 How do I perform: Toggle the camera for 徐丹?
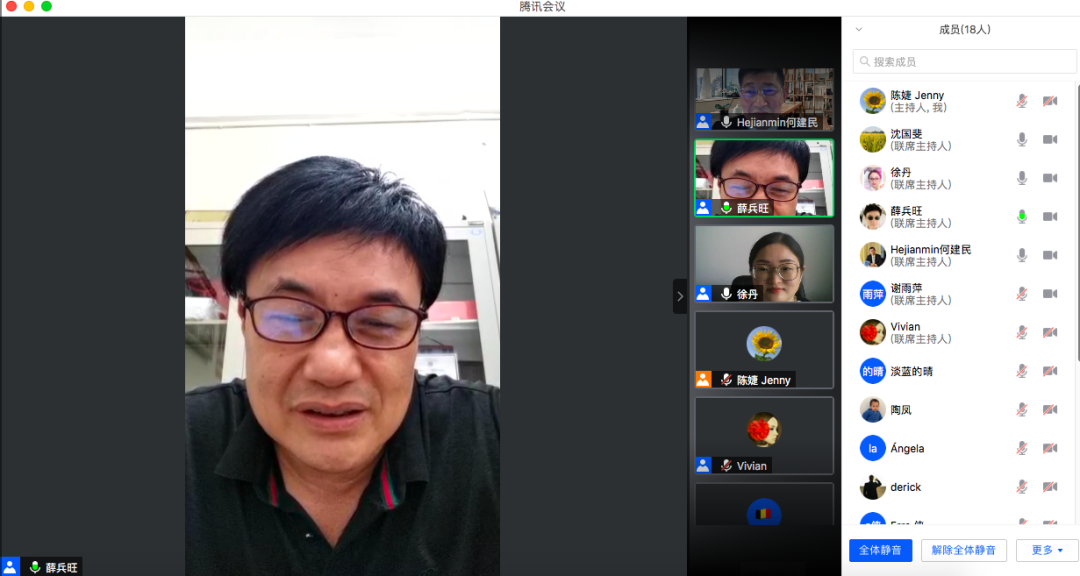click(1050, 178)
